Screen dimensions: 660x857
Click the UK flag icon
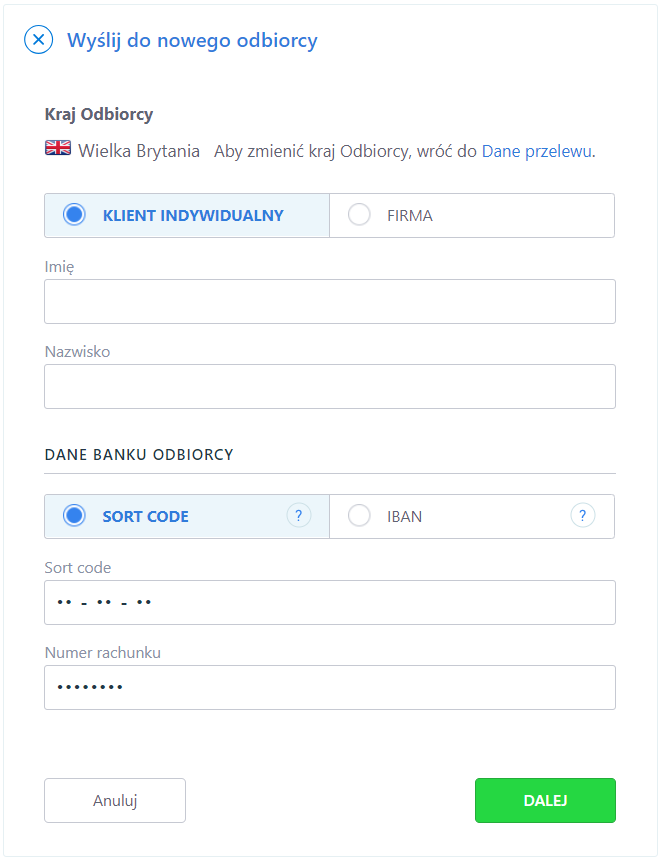tap(58, 148)
